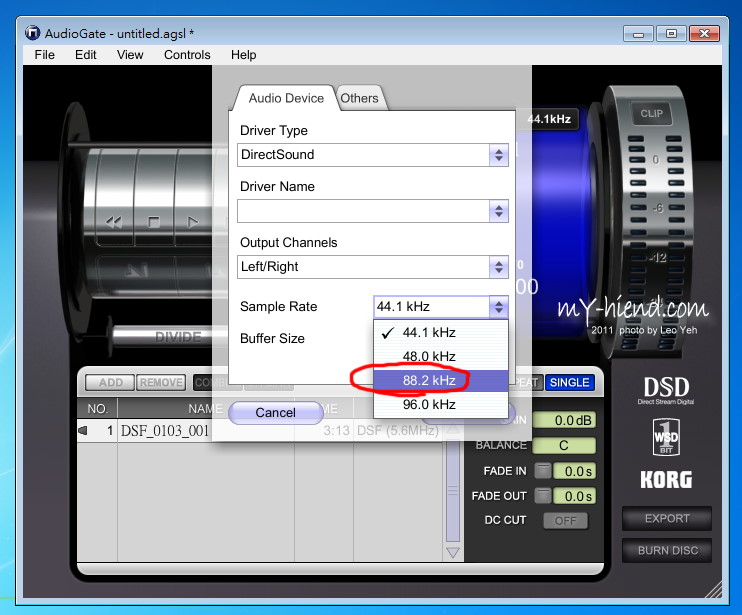Choose 48.0 kHz sample rate
Image resolution: width=742 pixels, height=615 pixels.
[441, 356]
